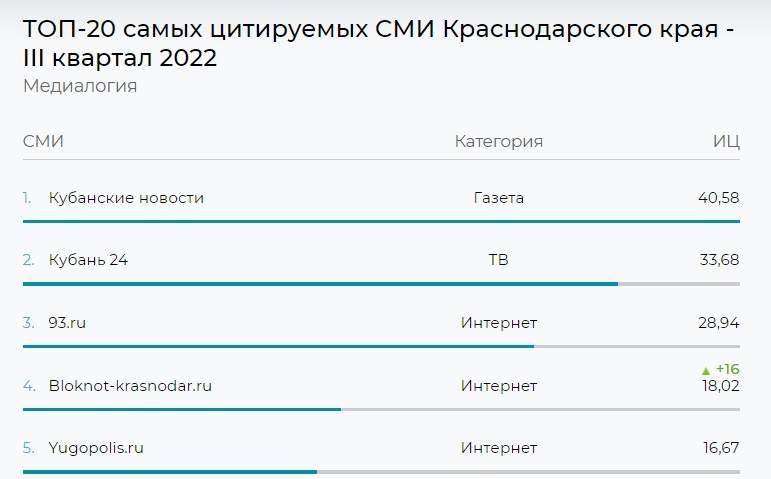The height and width of the screenshot is (479, 771).
Task: Sort by the СМИ column header
Action: pos(43,141)
